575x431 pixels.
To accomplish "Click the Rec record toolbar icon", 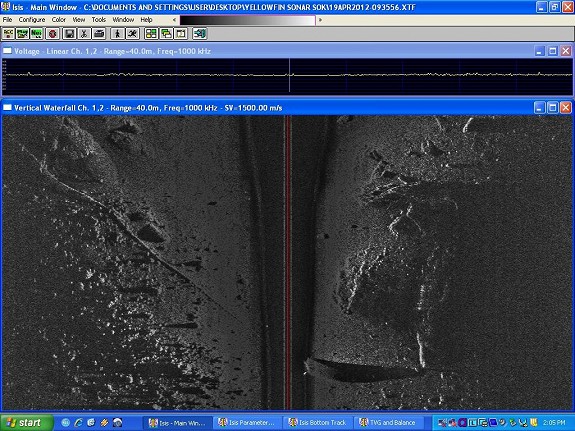I will coord(8,34).
